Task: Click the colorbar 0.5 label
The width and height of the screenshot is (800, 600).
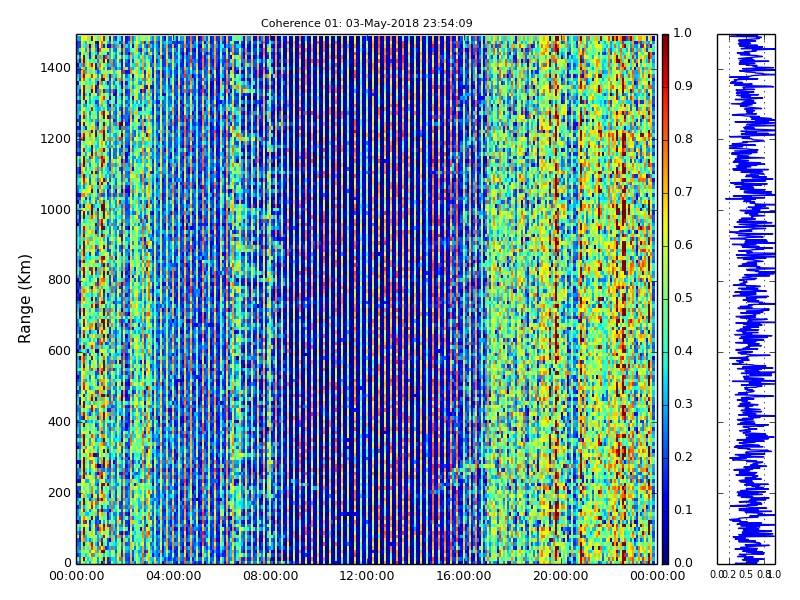Action: click(683, 298)
